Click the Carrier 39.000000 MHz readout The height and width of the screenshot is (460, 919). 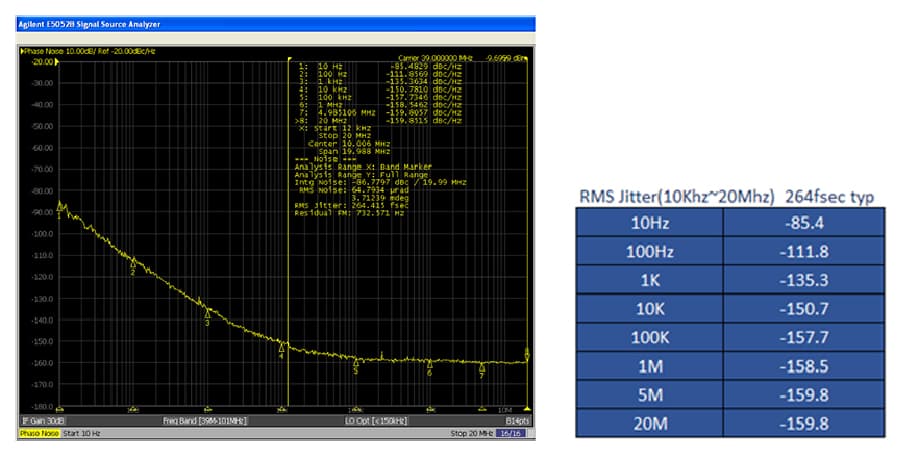435,58
